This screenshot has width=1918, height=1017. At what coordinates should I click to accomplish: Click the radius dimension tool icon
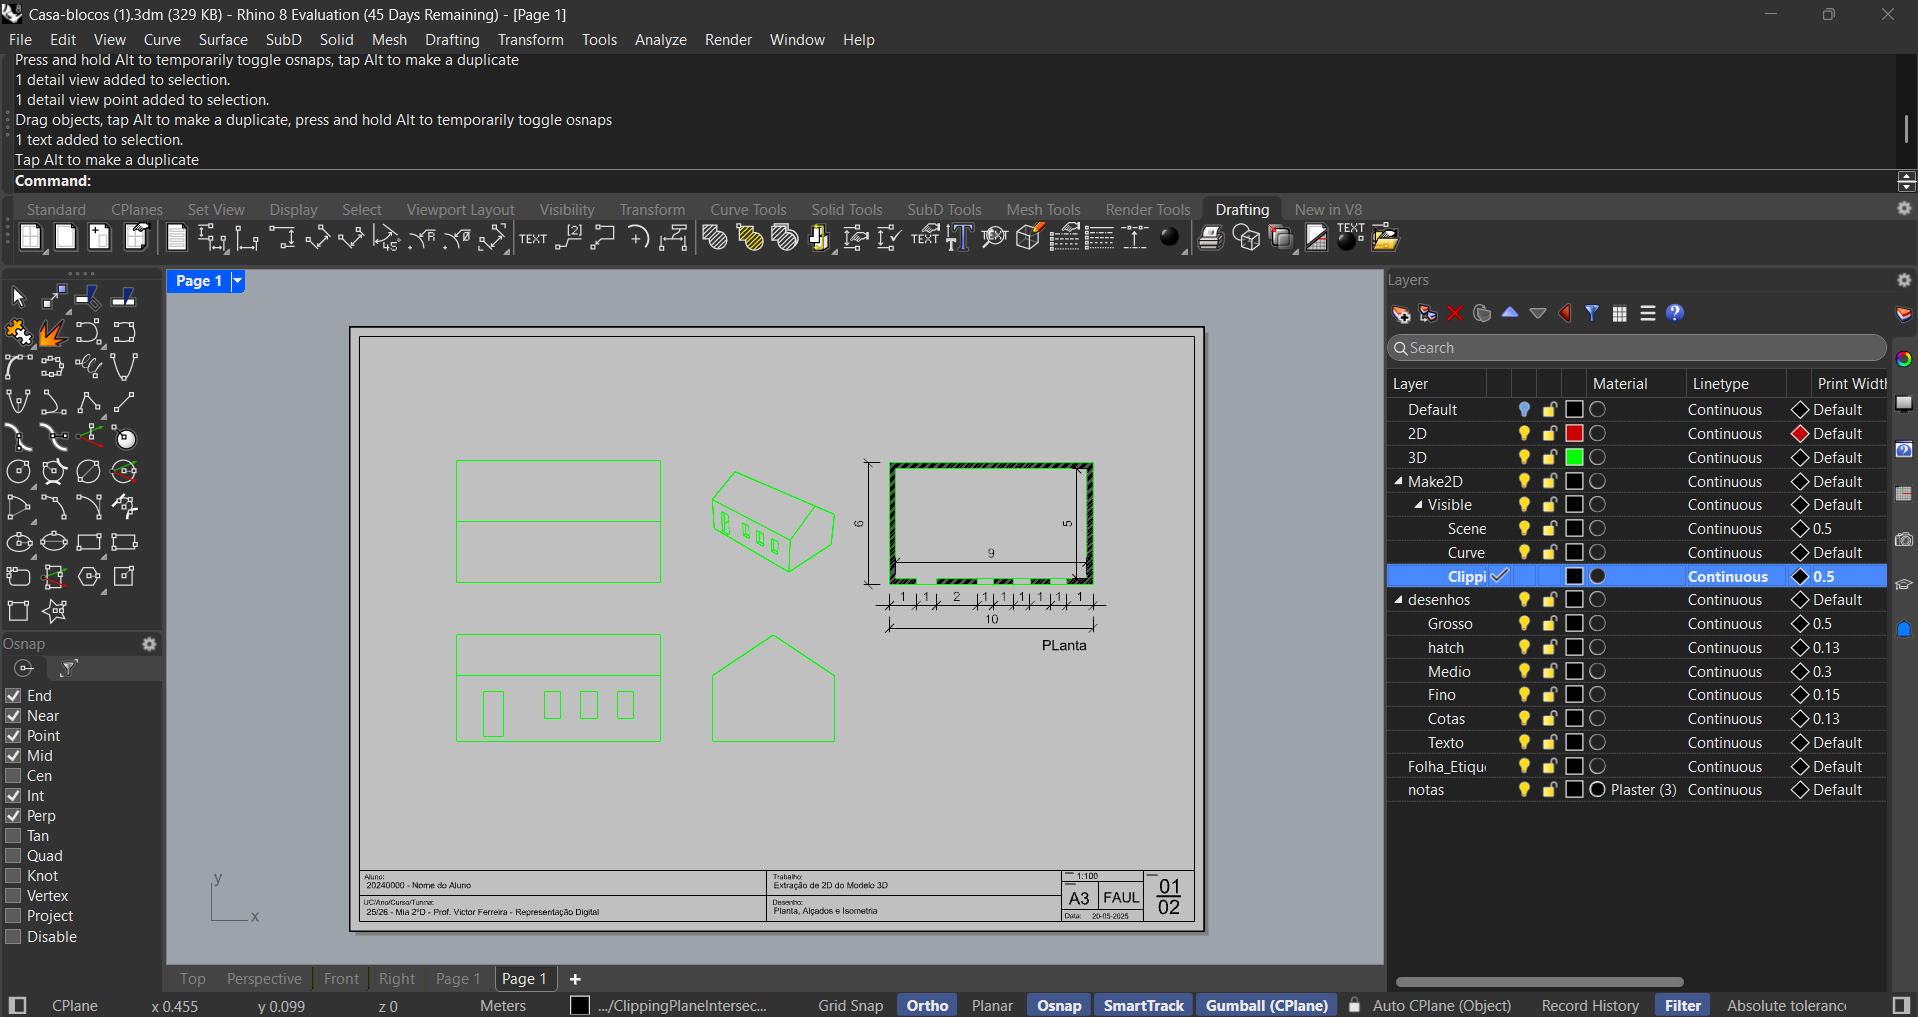coord(422,238)
